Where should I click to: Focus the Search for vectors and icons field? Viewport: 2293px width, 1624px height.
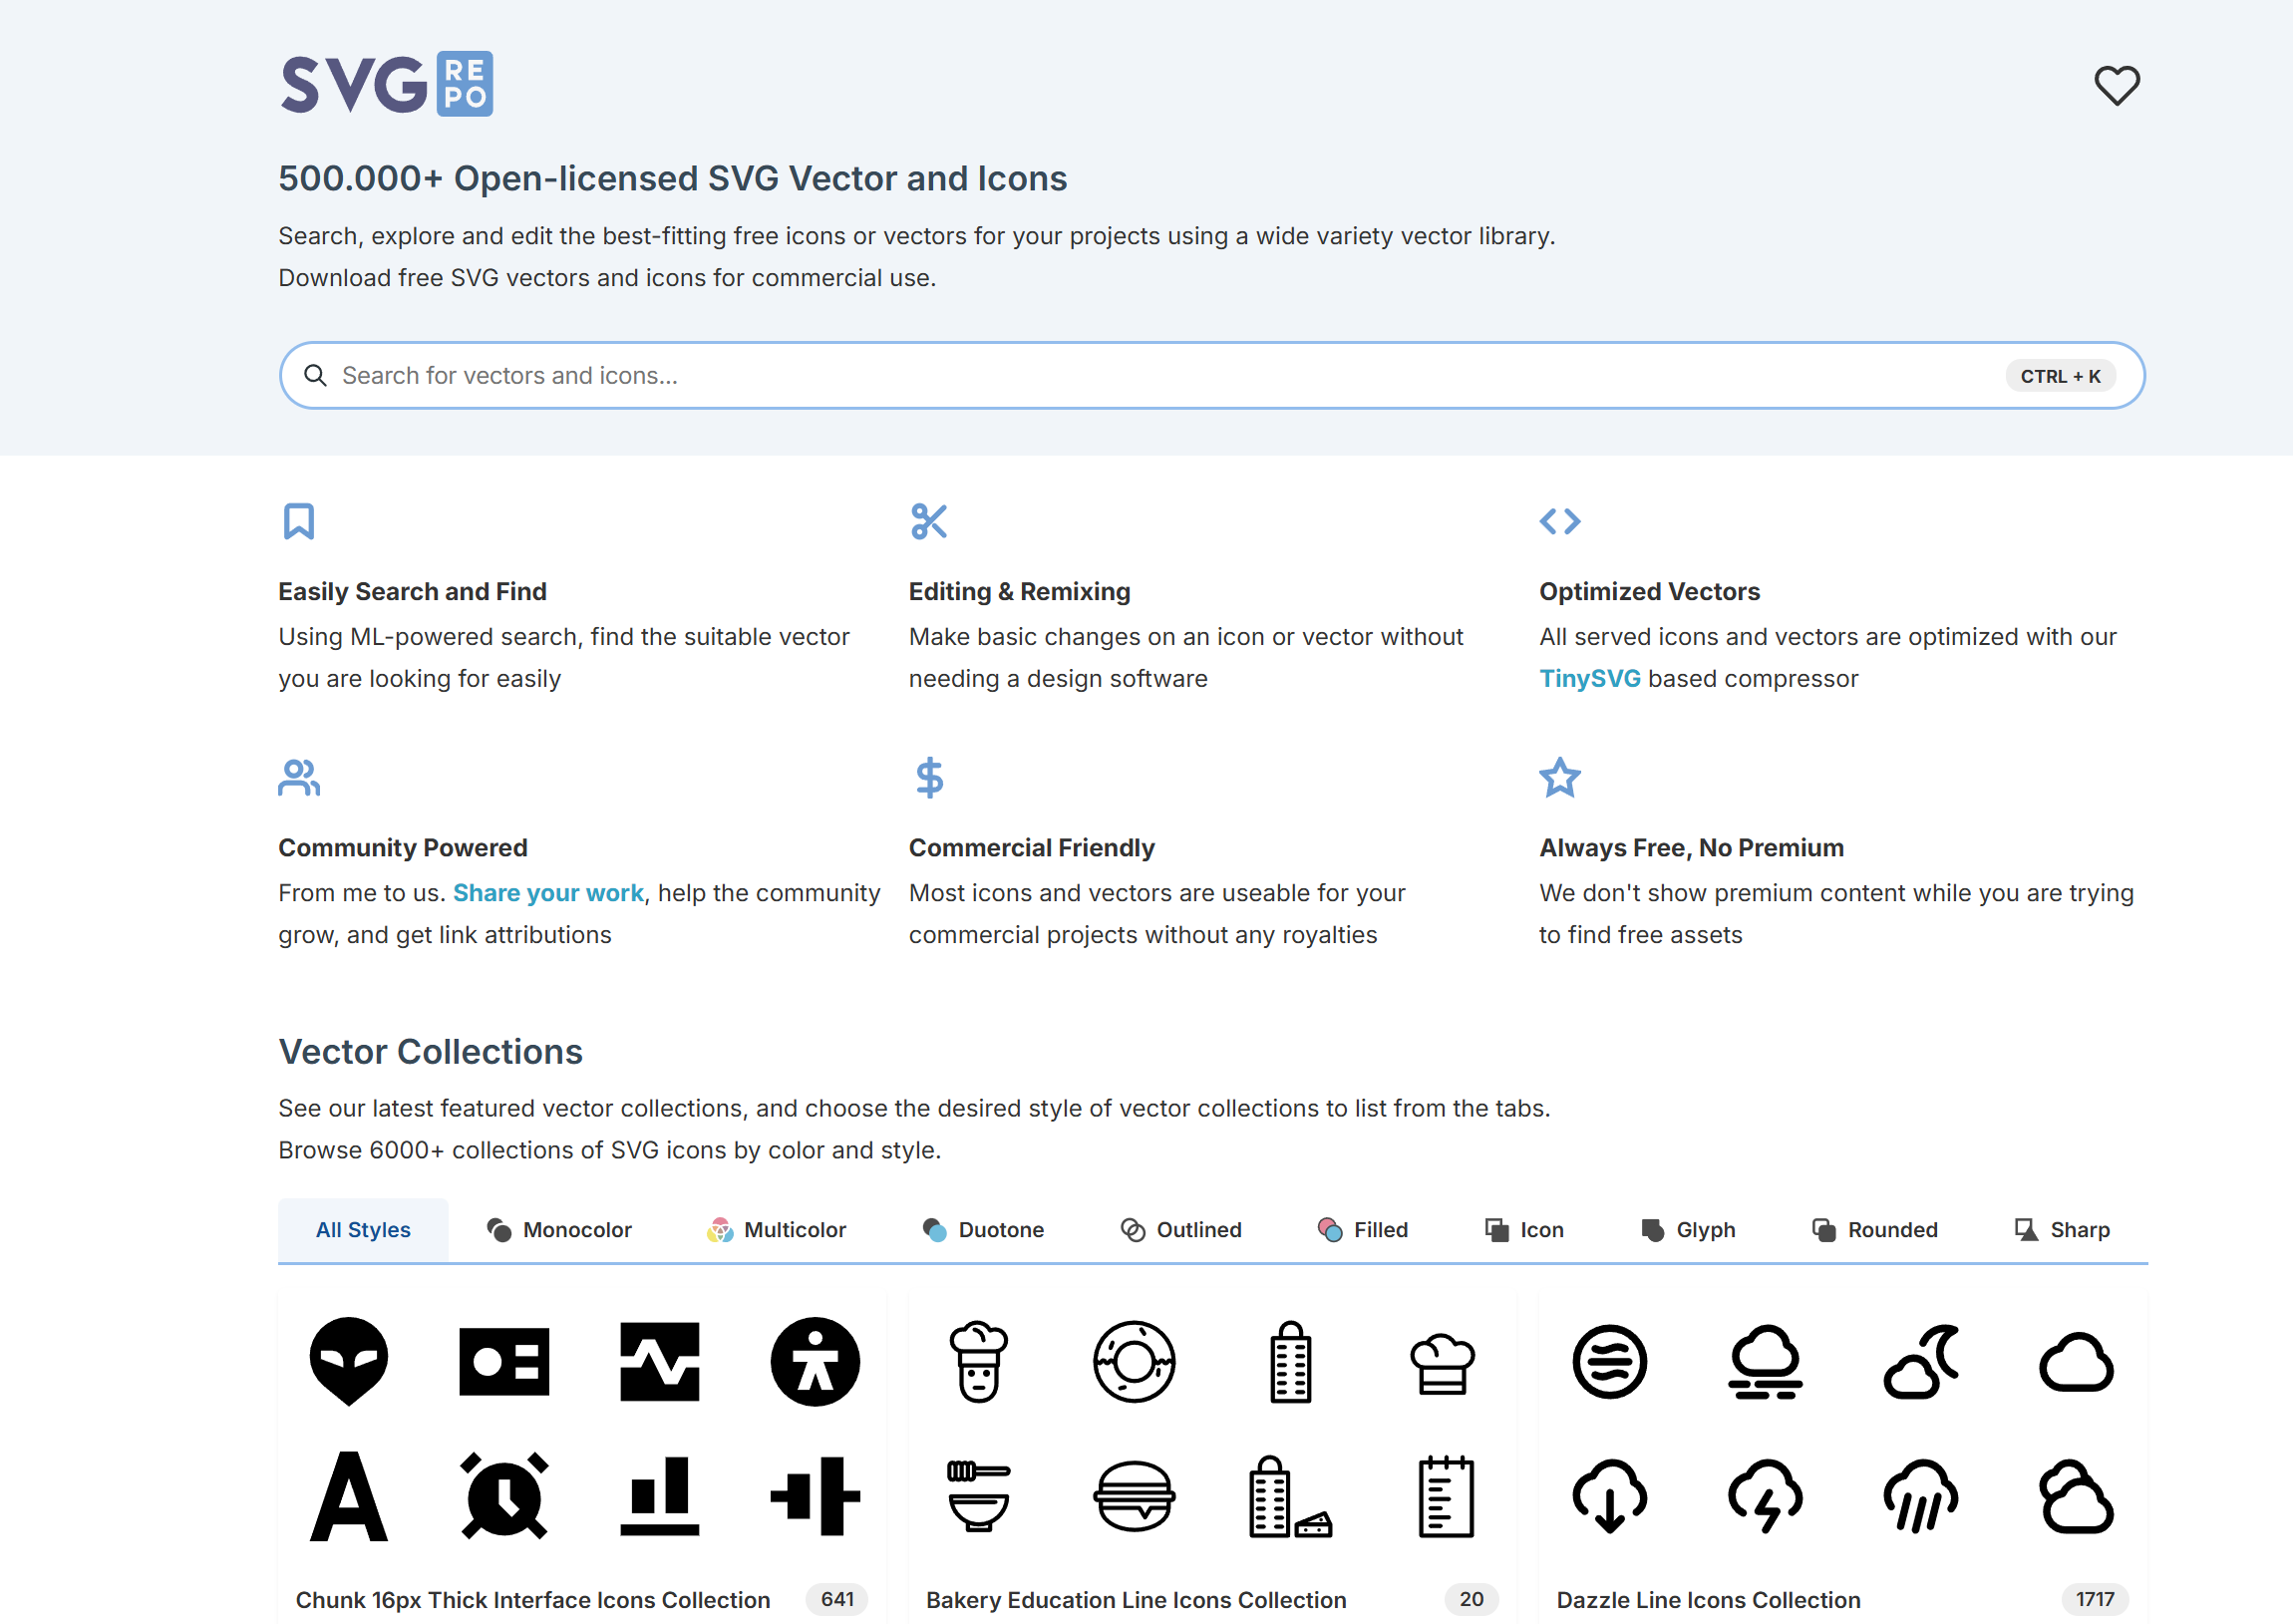click(x=1212, y=375)
